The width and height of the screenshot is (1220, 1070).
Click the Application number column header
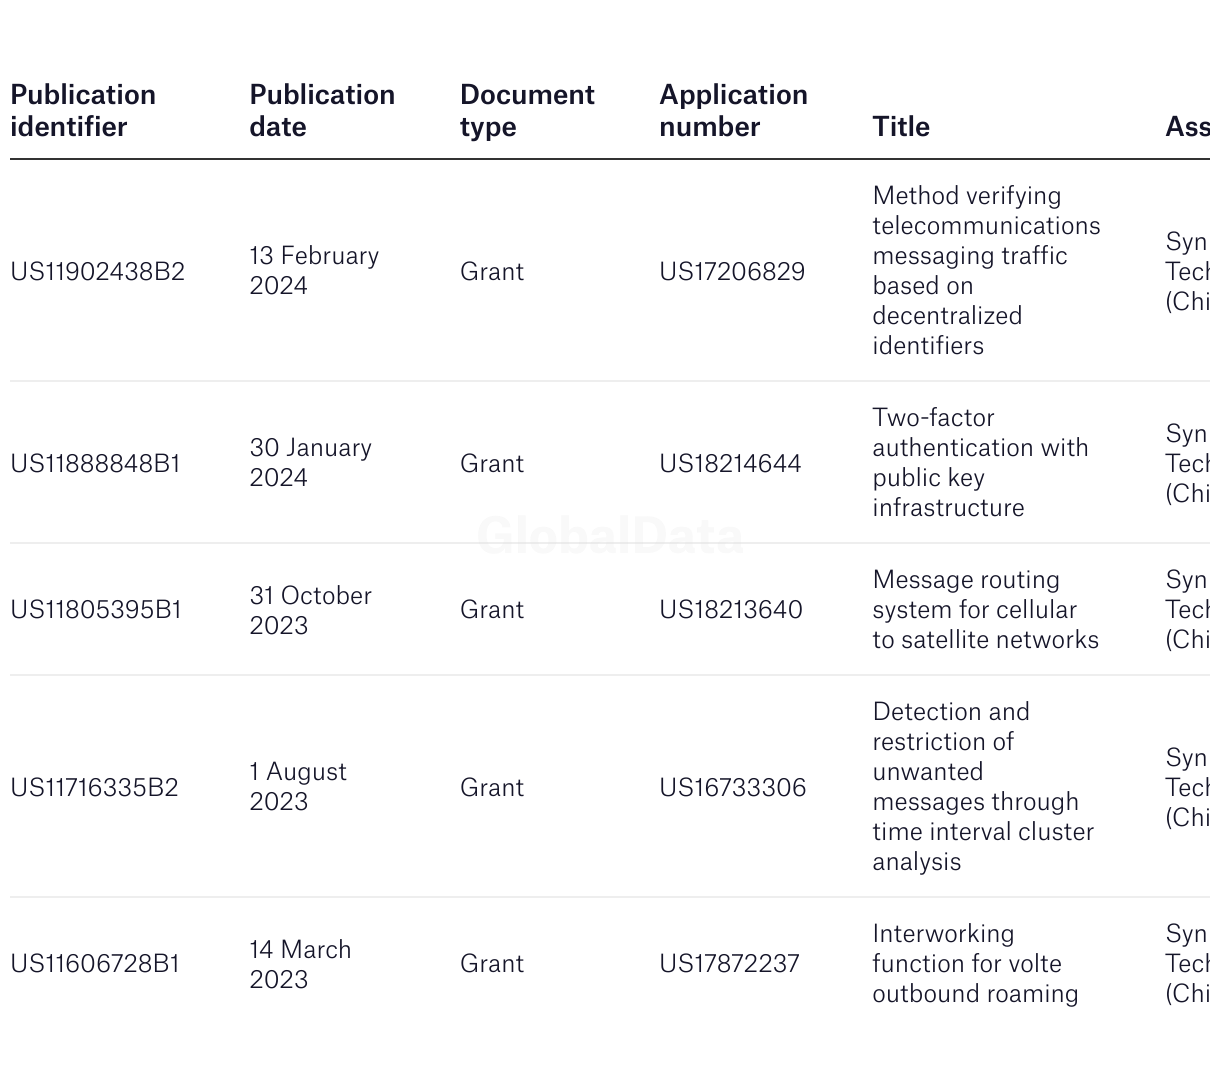pyautogui.click(x=733, y=111)
